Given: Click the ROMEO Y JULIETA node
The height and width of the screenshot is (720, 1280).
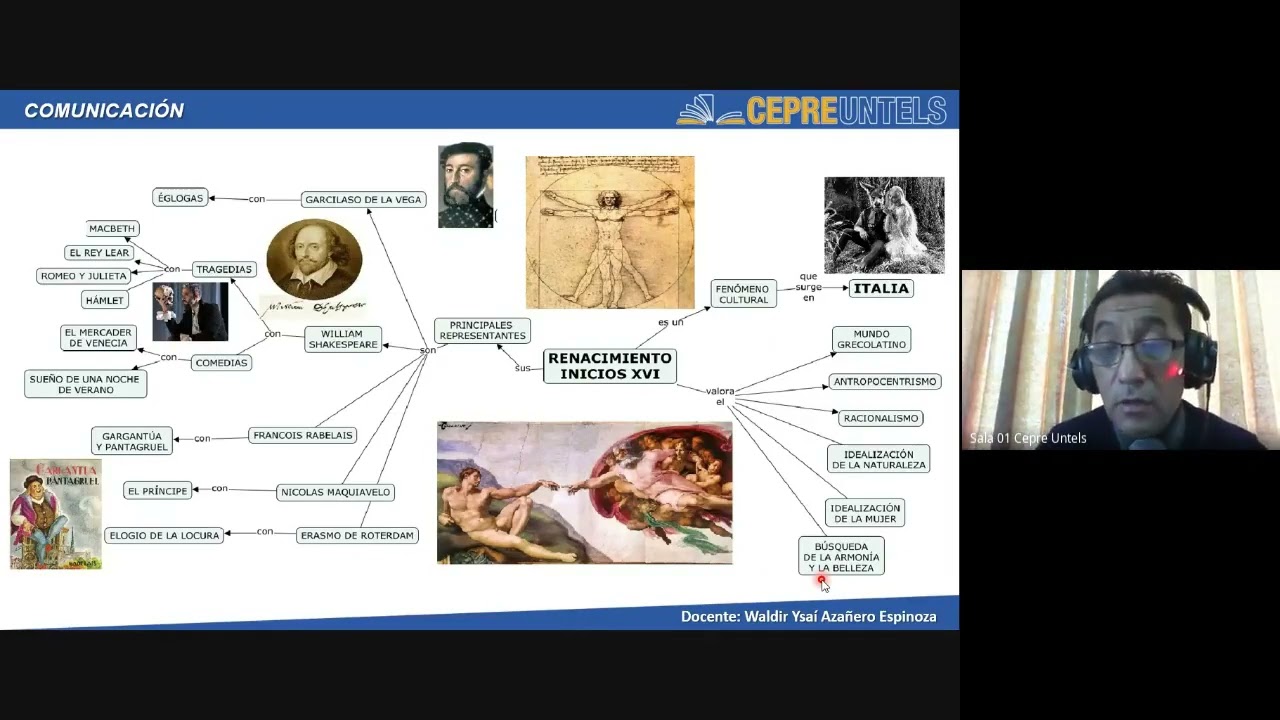Looking at the screenshot, I should (x=84, y=276).
